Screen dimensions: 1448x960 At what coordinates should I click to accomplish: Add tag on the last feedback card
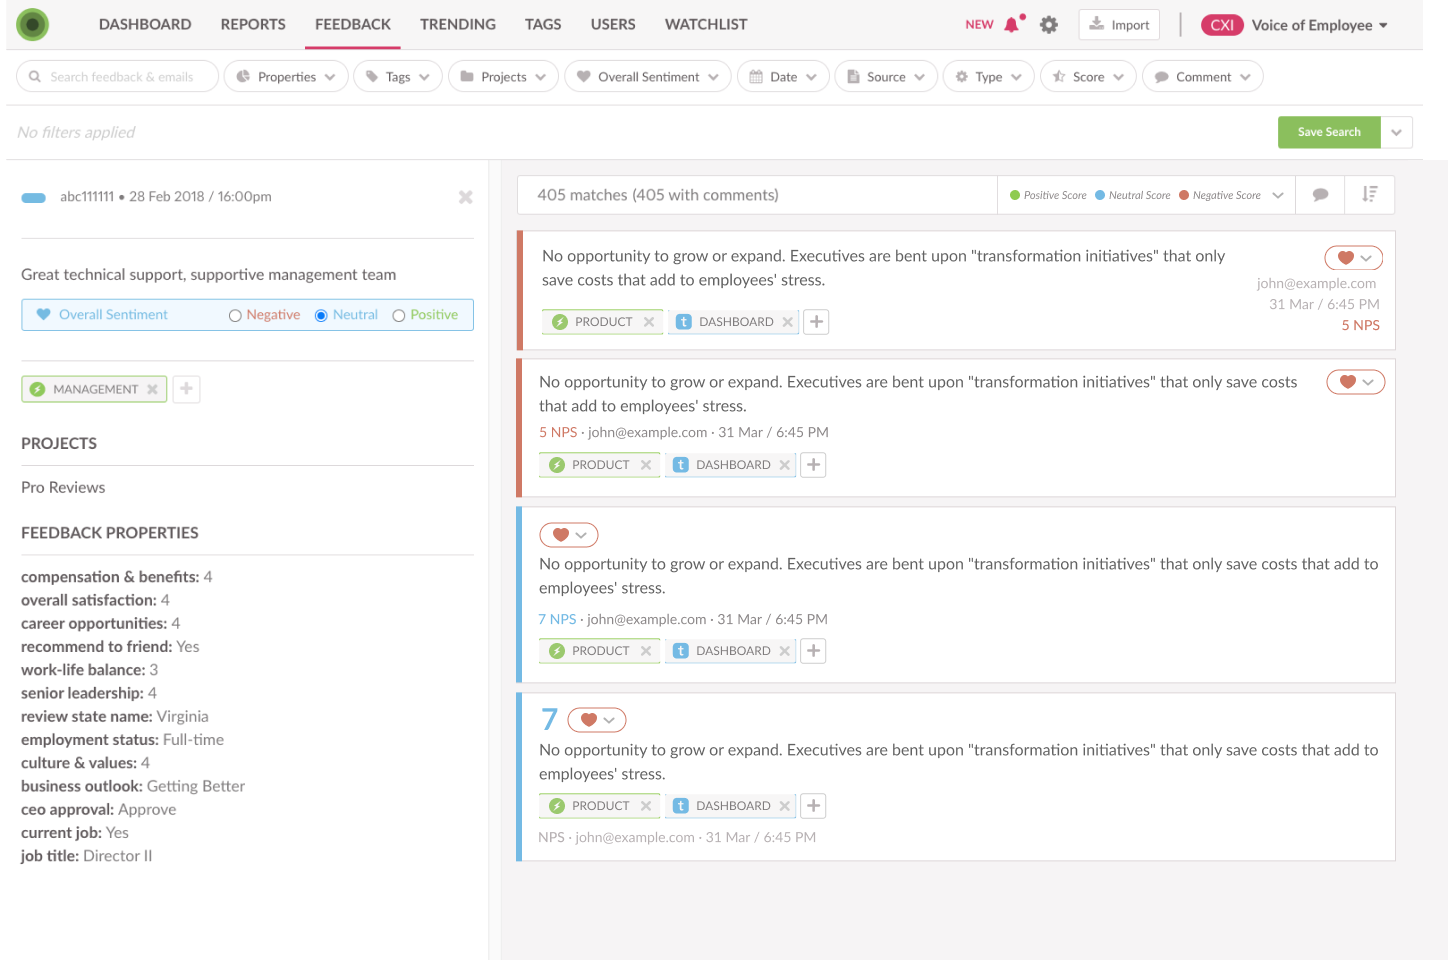[x=814, y=806]
